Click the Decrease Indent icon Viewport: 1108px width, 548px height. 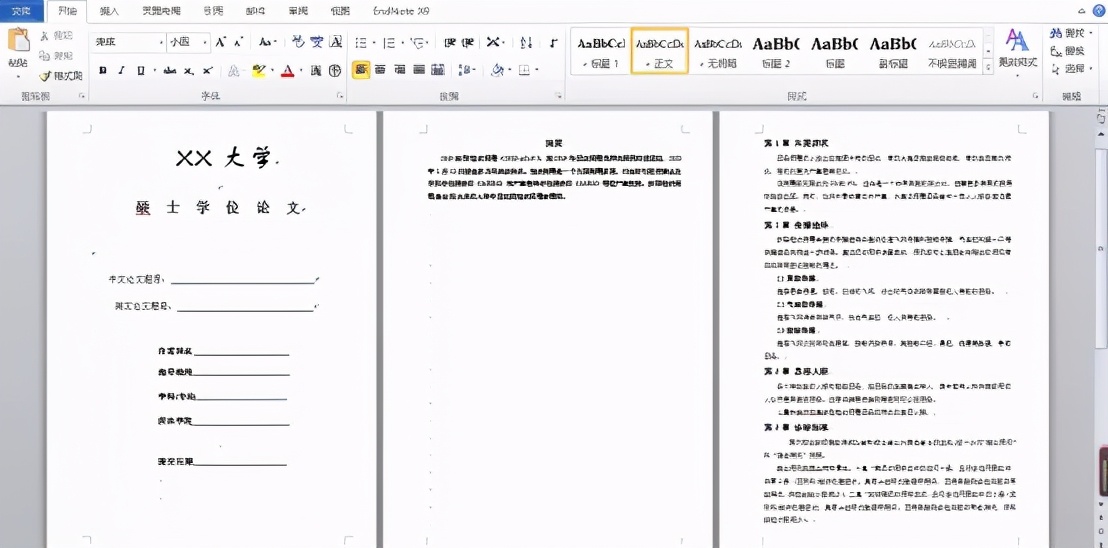pos(449,43)
